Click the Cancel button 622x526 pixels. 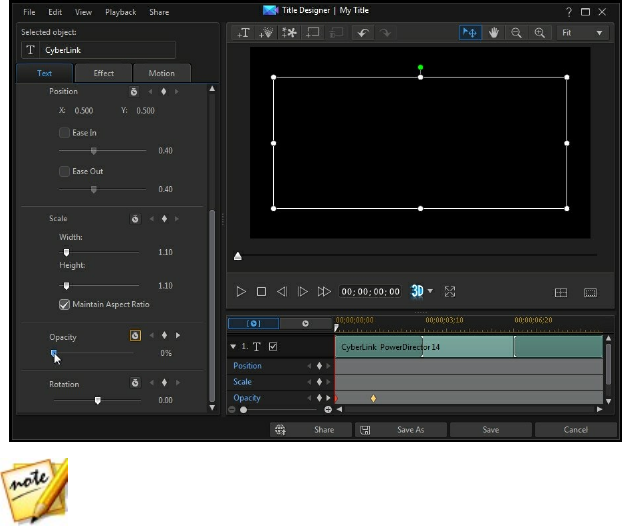pyautogui.click(x=575, y=430)
